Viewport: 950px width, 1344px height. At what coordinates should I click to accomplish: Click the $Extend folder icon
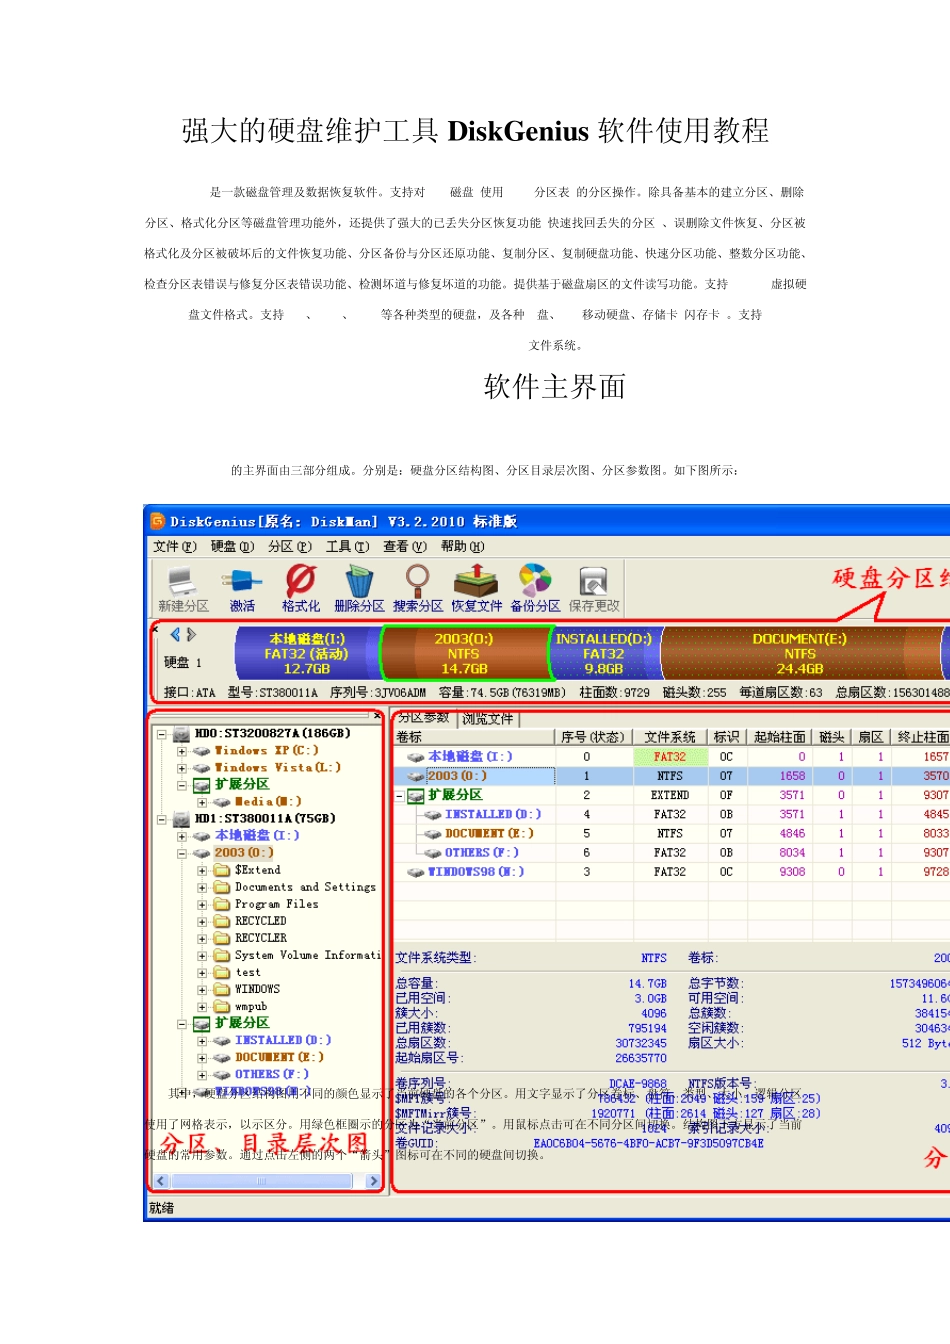(222, 870)
